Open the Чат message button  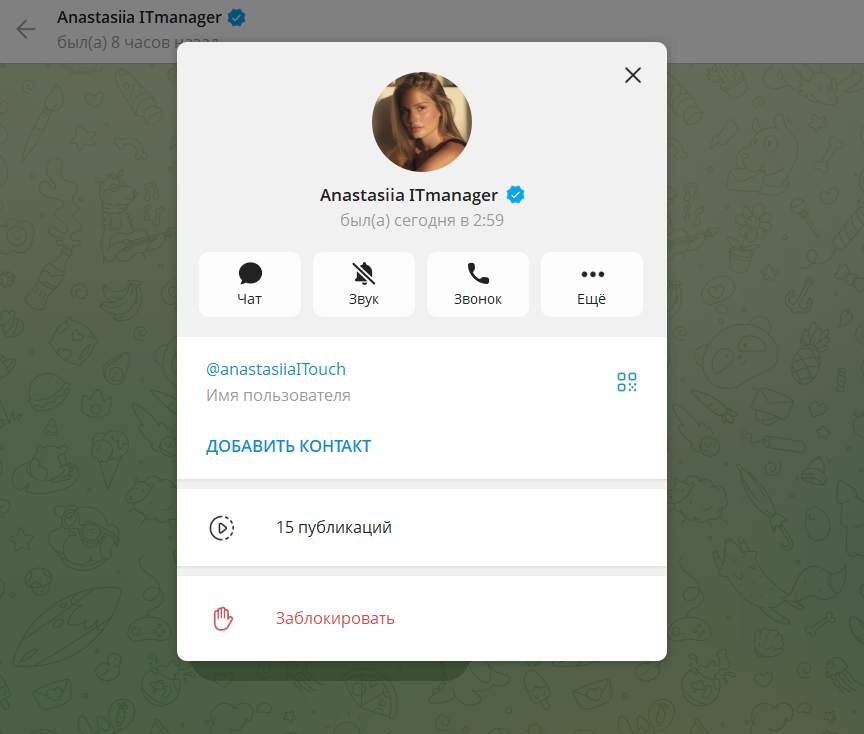(250, 284)
